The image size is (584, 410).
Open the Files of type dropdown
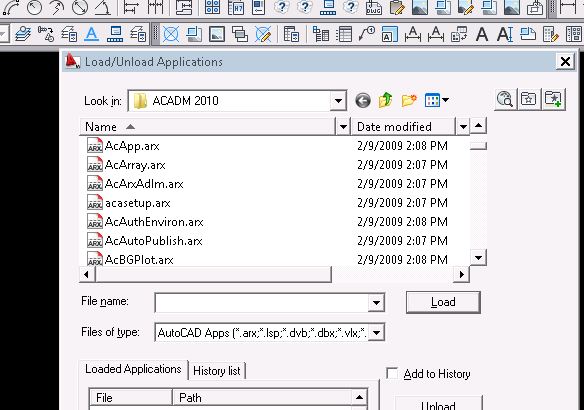pos(377,332)
